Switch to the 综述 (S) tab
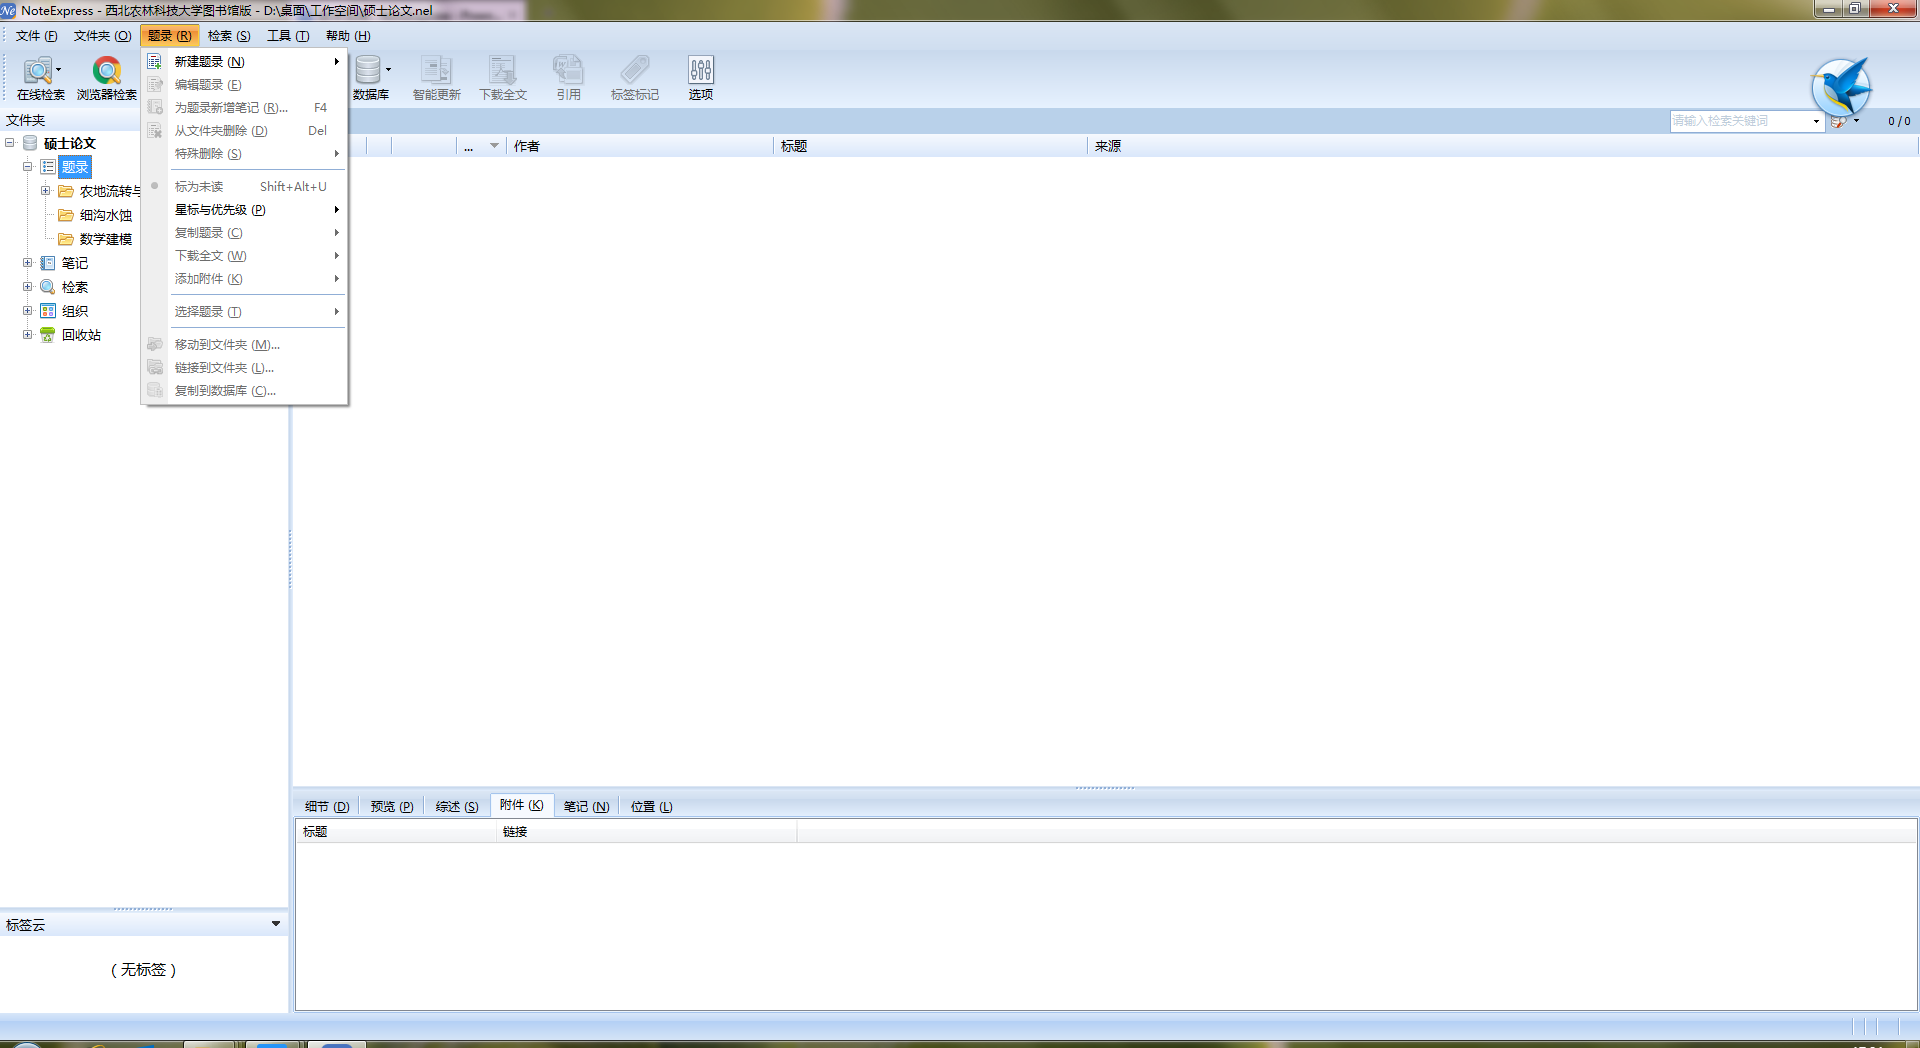The image size is (1920, 1048). point(457,806)
